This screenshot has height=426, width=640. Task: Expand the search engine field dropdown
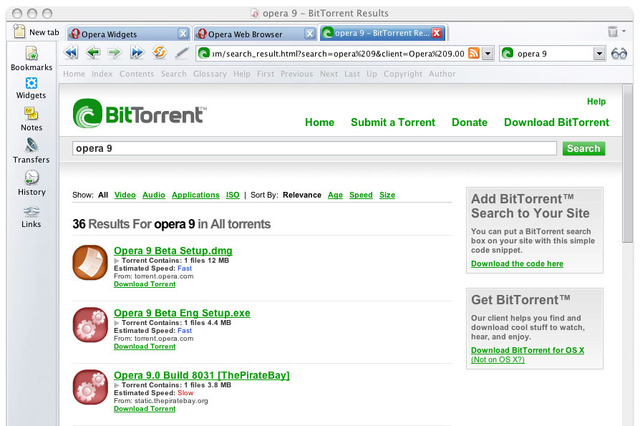599,53
